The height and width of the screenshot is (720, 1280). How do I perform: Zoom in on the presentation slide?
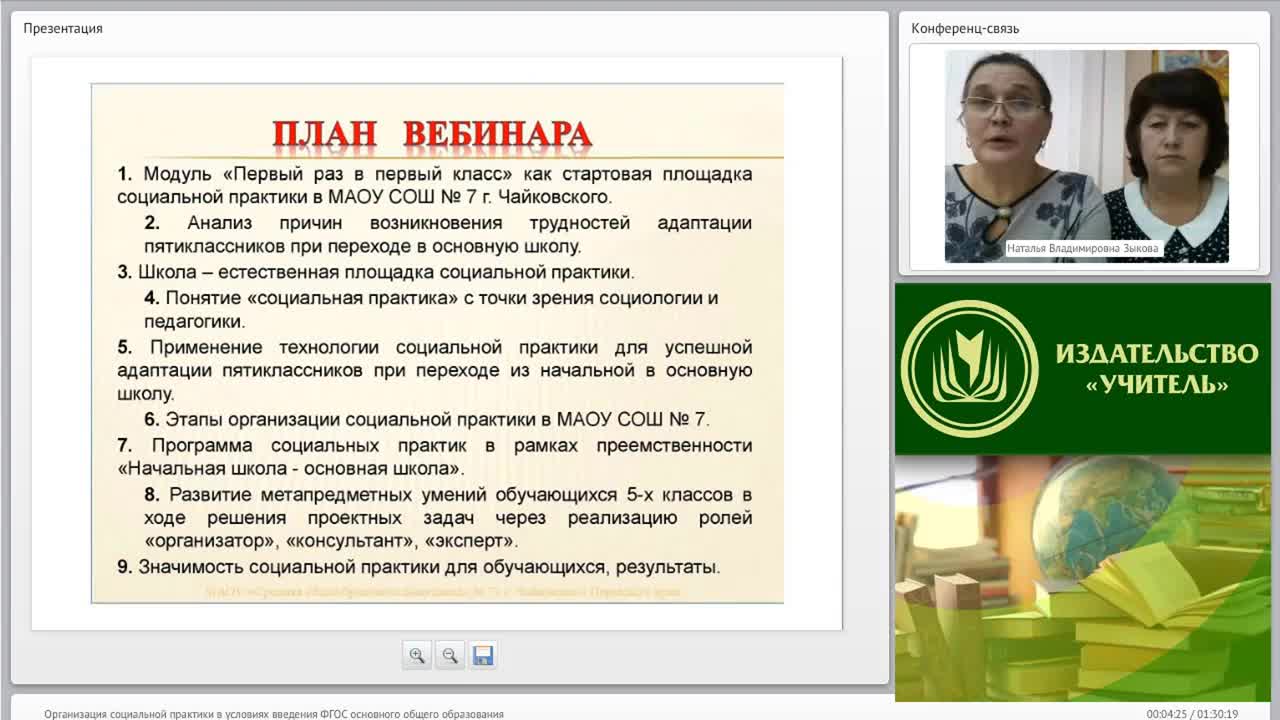click(x=417, y=655)
